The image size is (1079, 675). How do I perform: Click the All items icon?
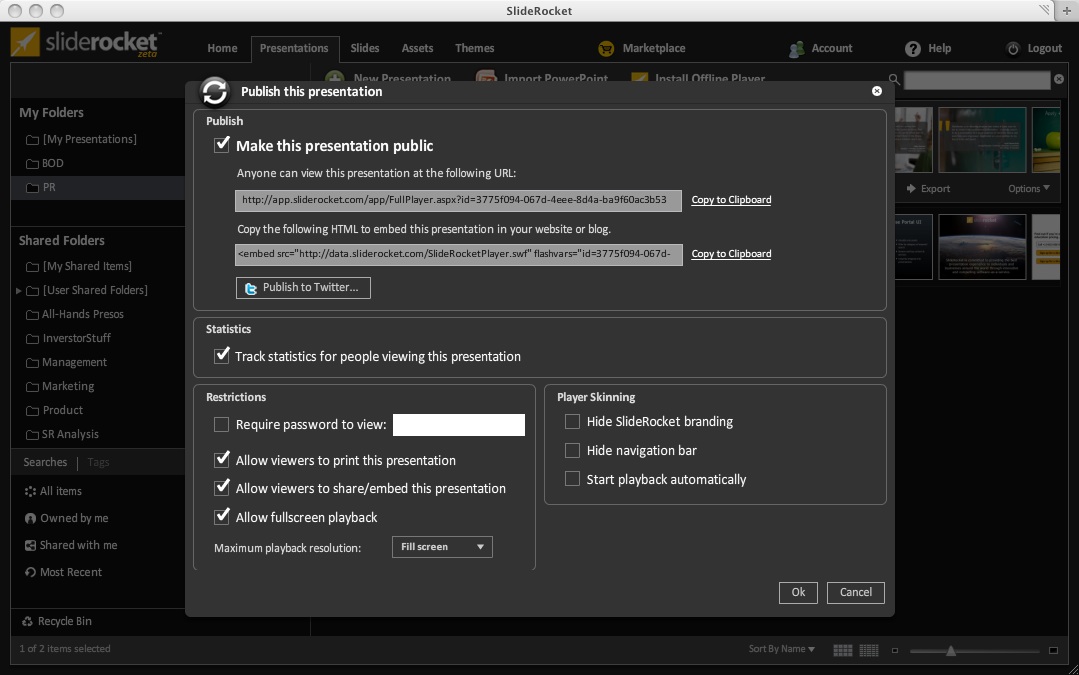[x=30, y=491]
